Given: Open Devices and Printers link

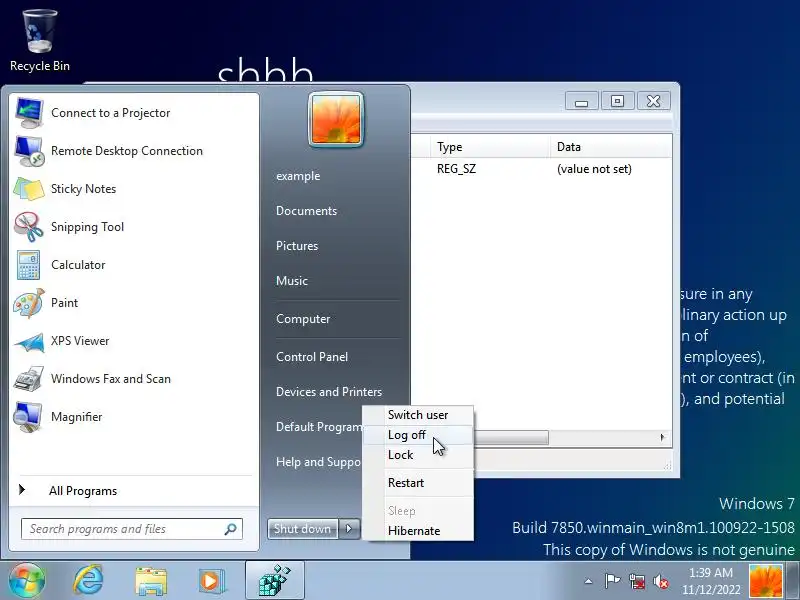Looking at the screenshot, I should click(329, 392).
